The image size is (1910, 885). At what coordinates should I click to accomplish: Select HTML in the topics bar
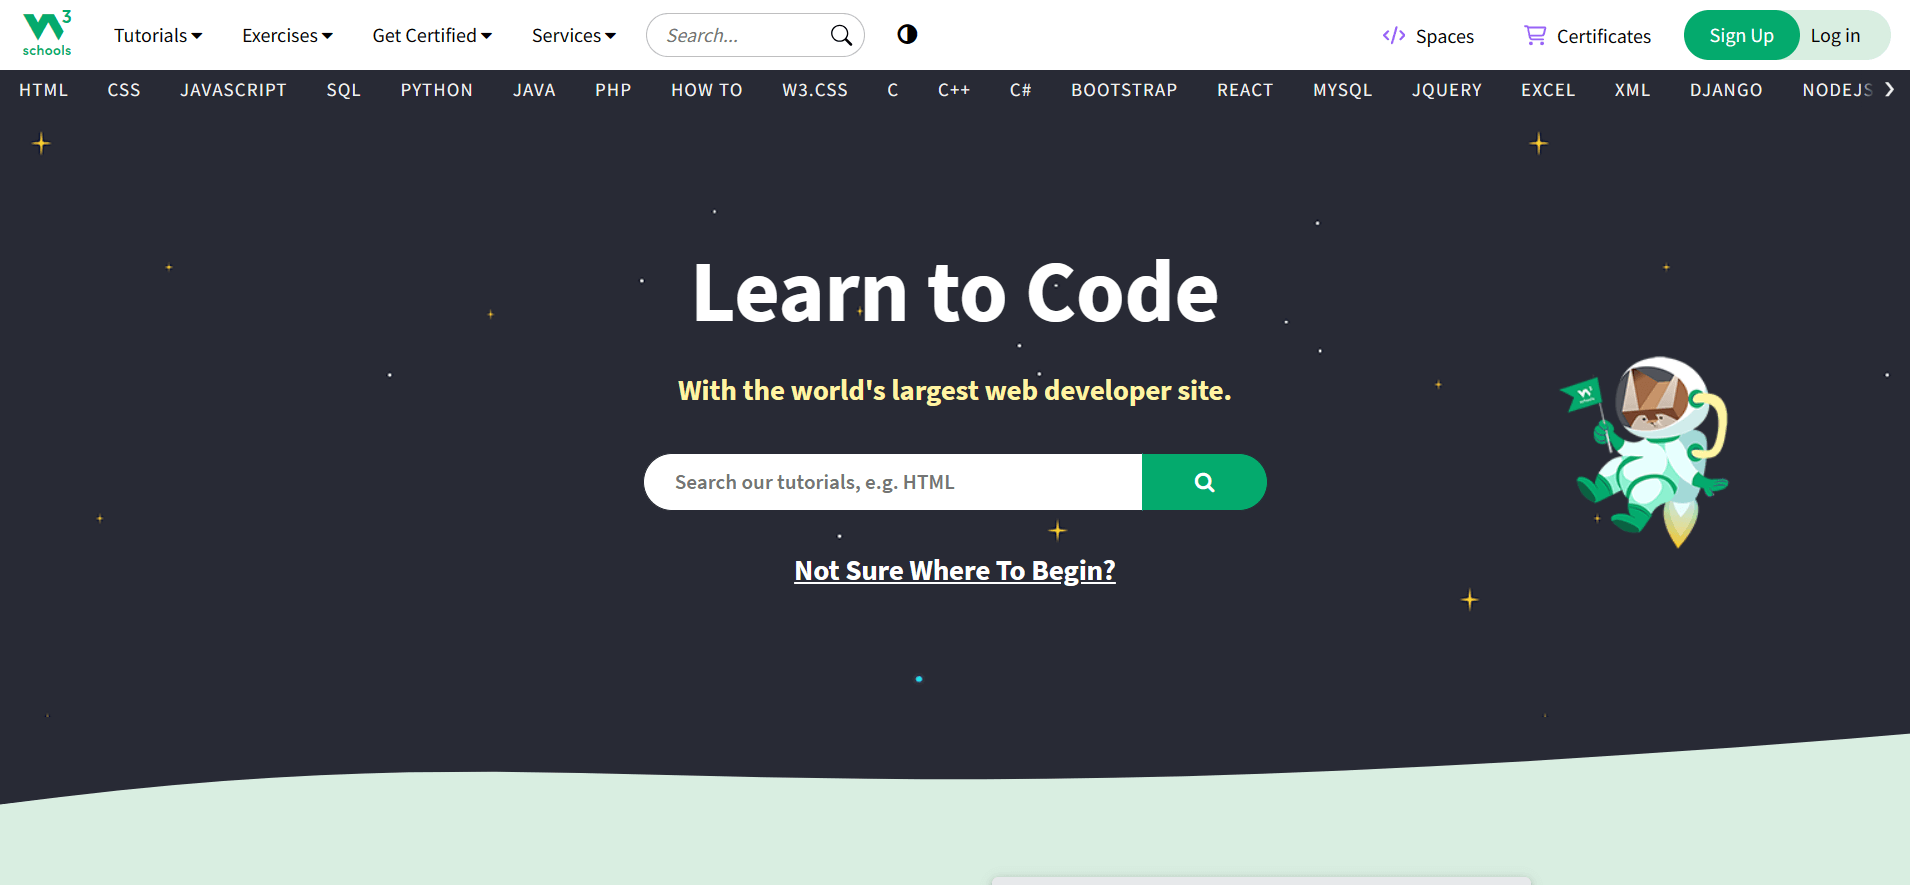(x=44, y=90)
